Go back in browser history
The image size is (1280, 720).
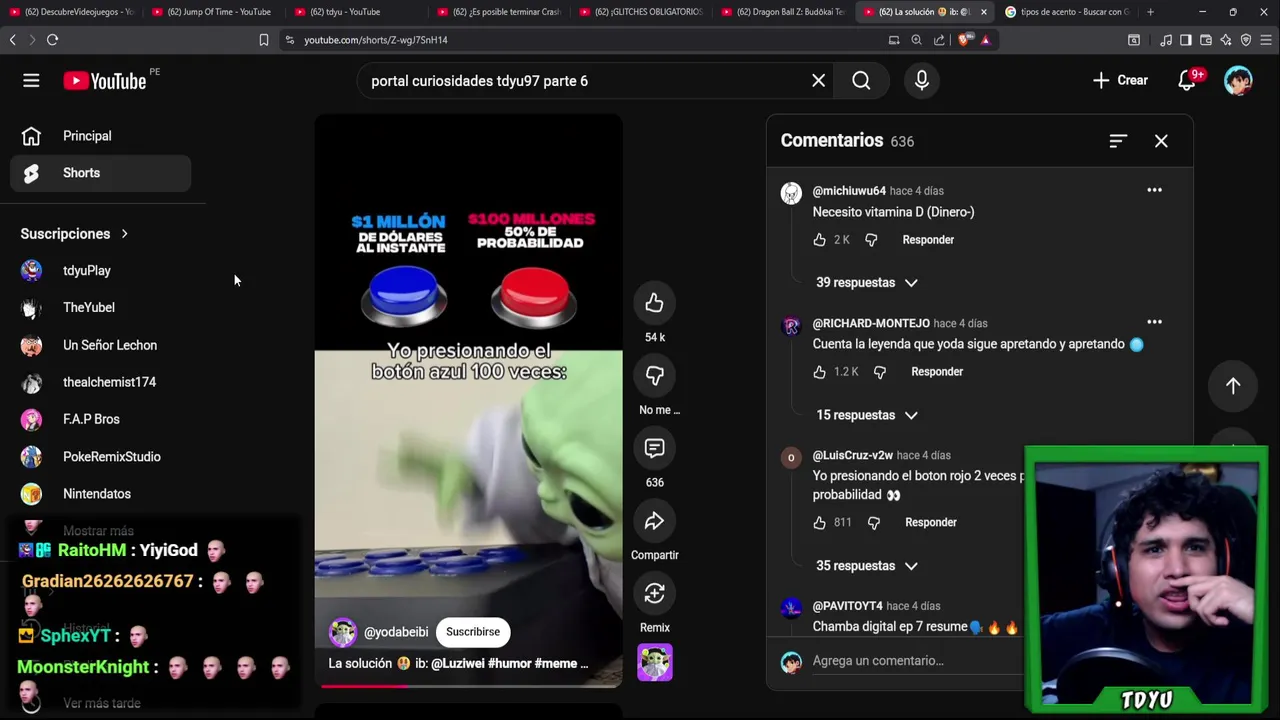[x=12, y=40]
